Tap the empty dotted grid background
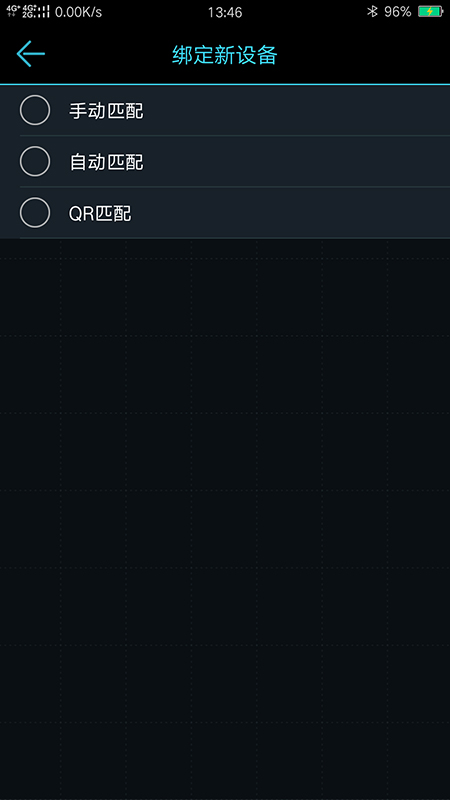 tap(225, 519)
